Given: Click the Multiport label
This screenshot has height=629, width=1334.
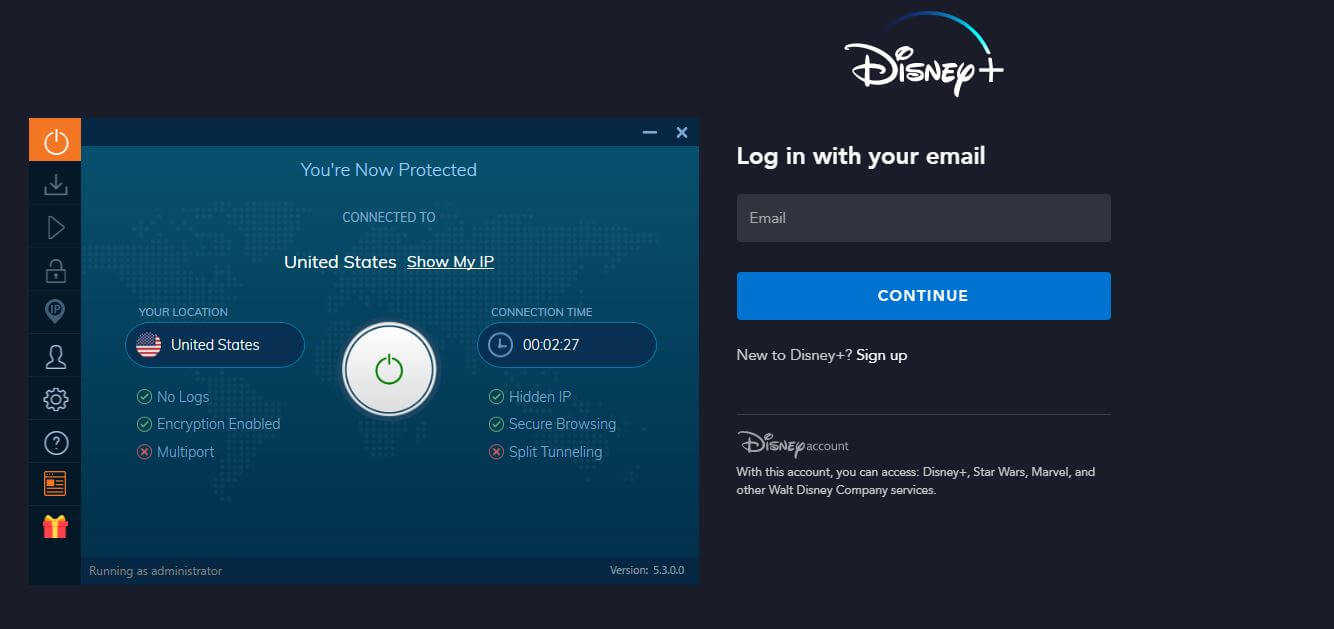Looking at the screenshot, I should click(186, 452).
